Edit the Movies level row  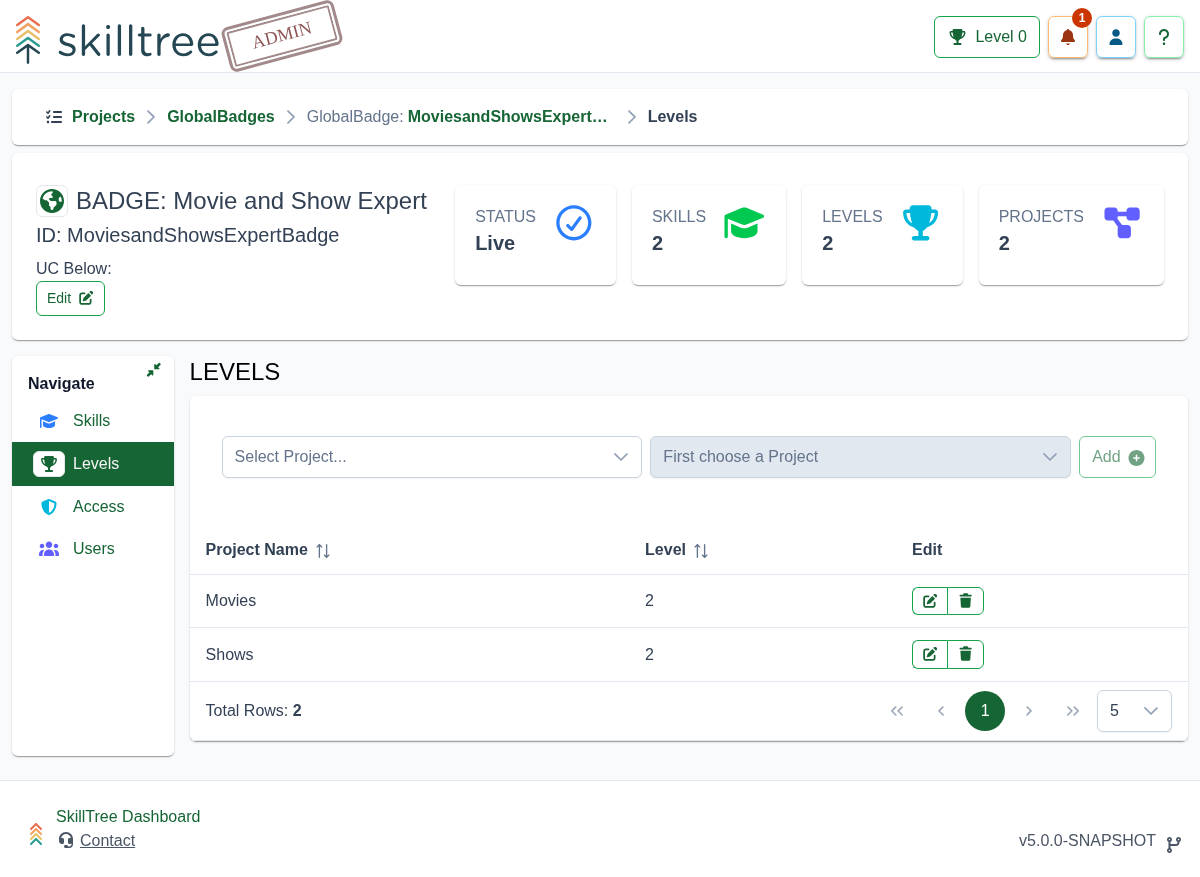click(930, 601)
